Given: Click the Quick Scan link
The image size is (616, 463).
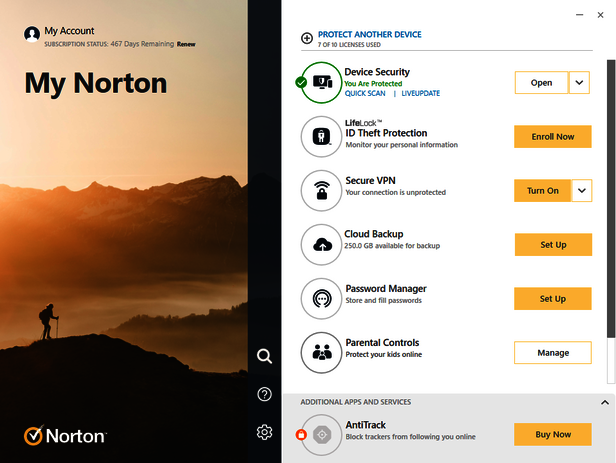Looking at the screenshot, I should (x=365, y=94).
